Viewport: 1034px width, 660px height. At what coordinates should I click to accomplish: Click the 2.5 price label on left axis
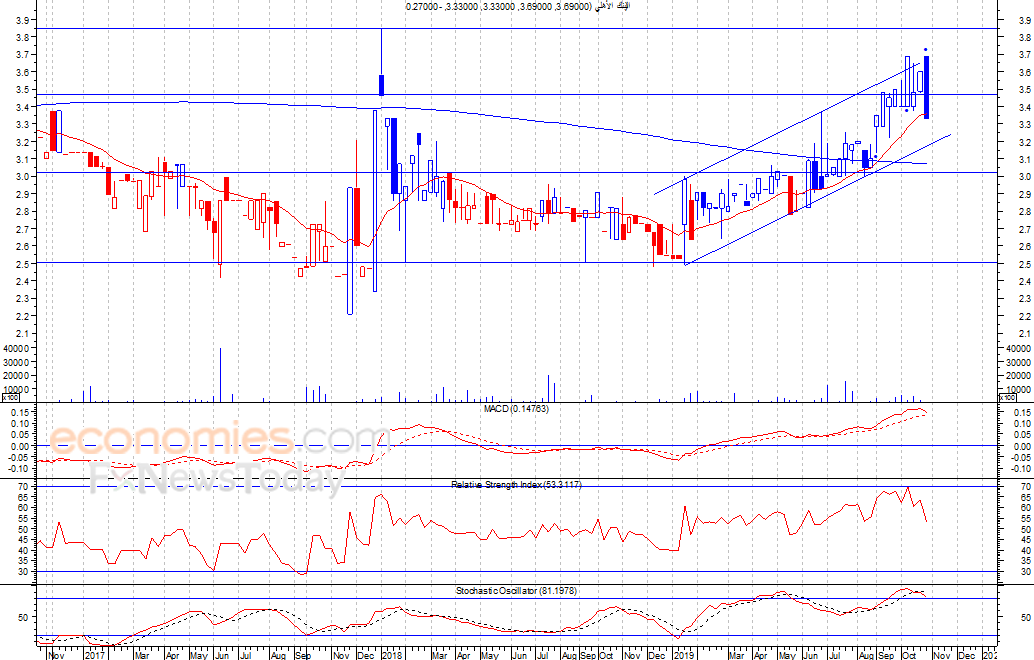22,264
